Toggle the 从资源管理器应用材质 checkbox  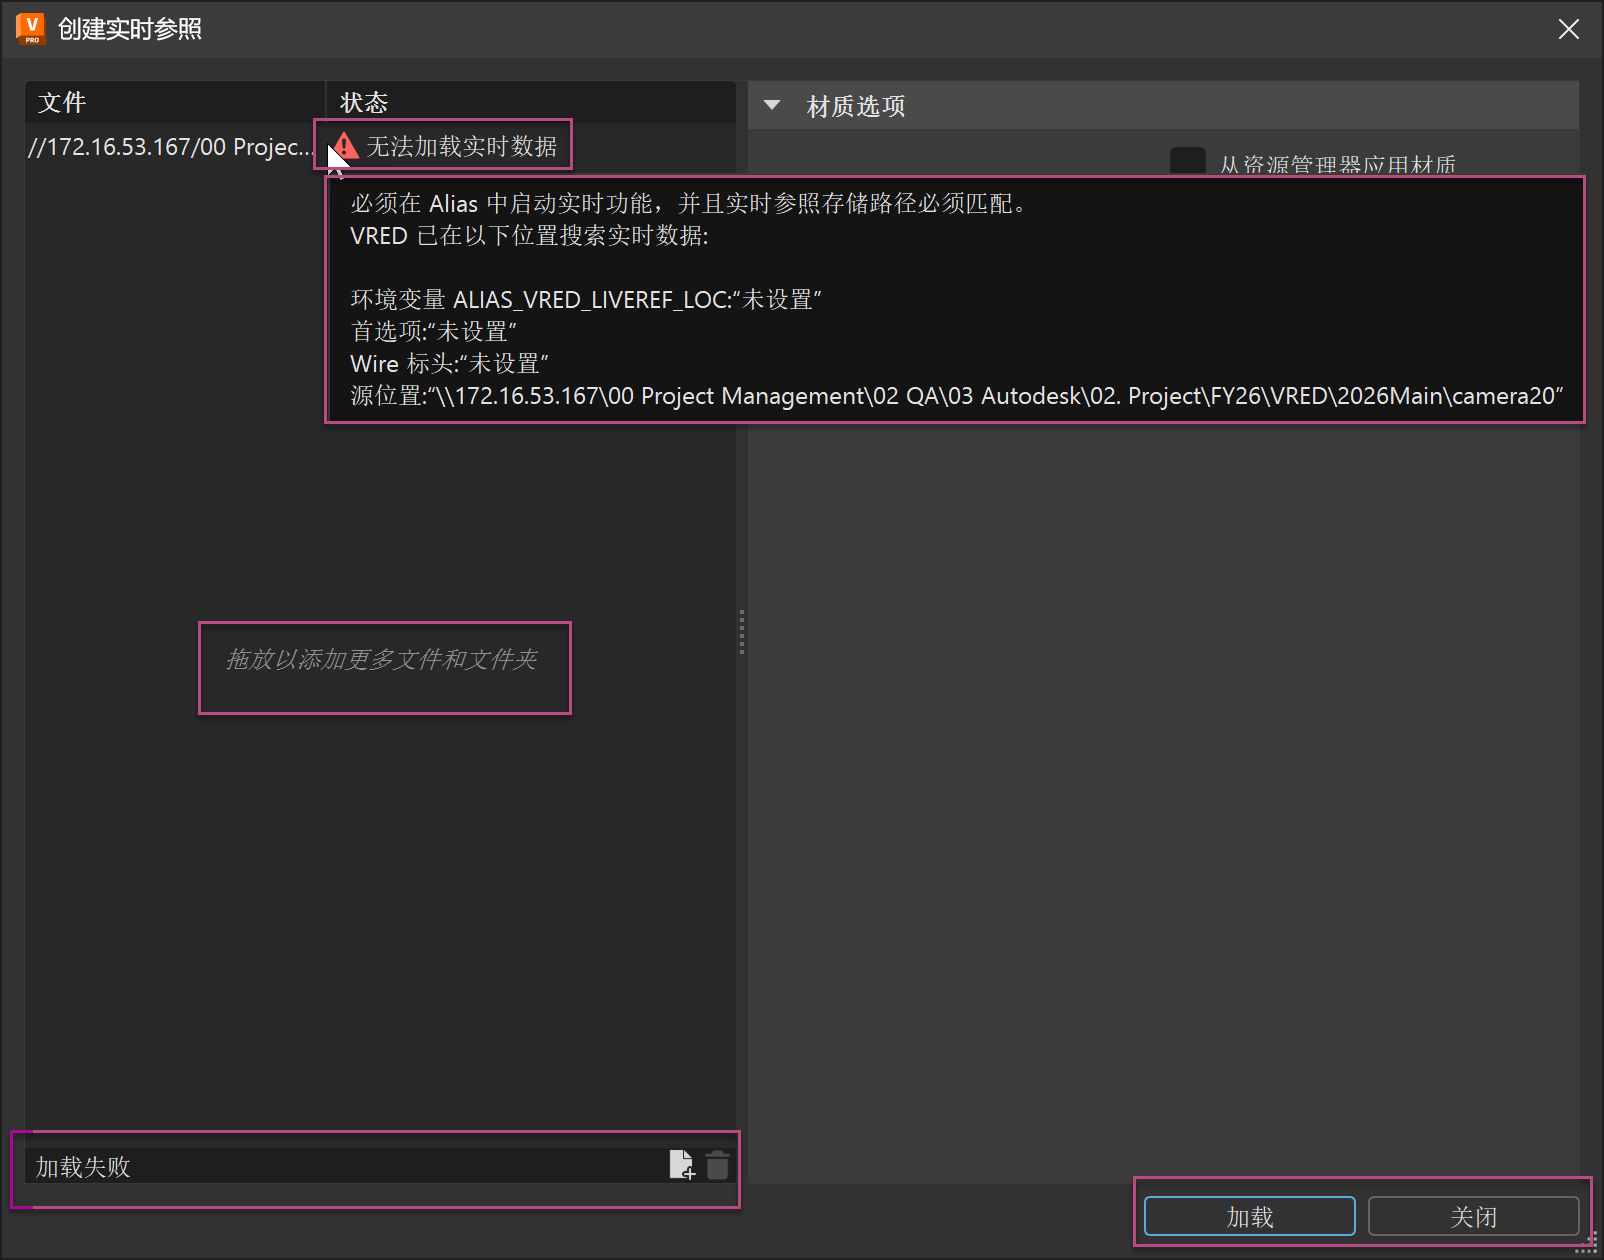[1188, 162]
